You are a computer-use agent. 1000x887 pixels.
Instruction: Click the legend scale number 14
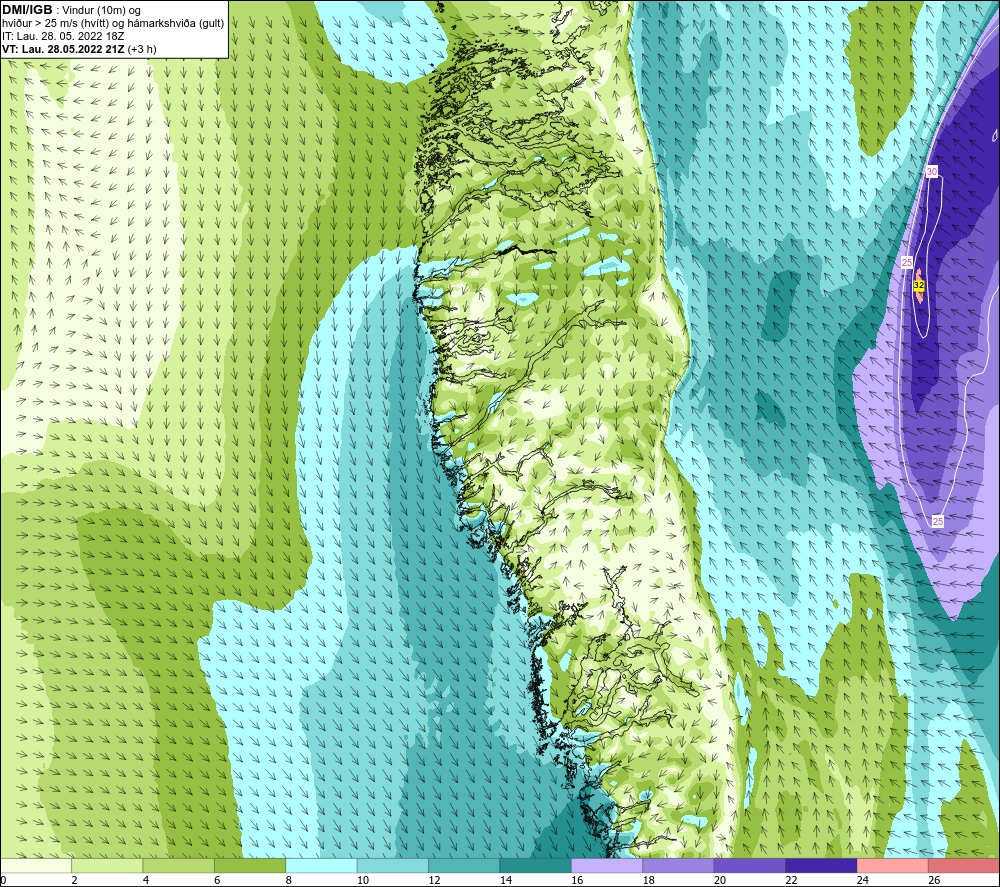506,880
